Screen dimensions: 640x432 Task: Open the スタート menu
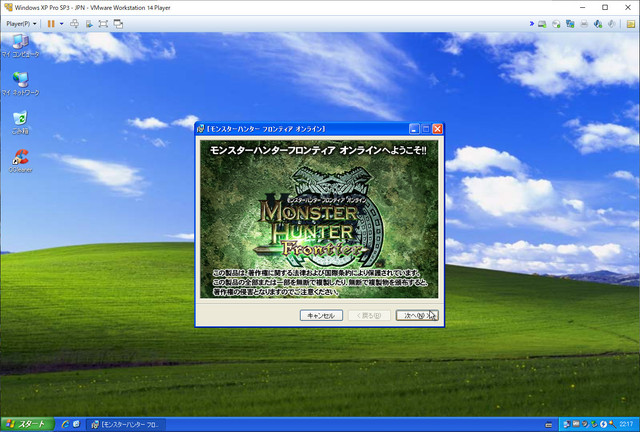27,424
